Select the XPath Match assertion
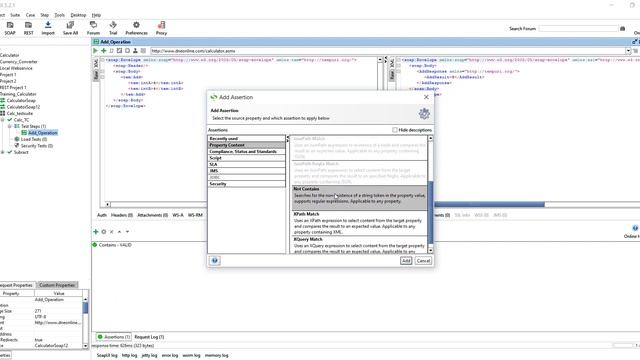Image resolution: width=640 pixels, height=360 pixels. (359, 223)
